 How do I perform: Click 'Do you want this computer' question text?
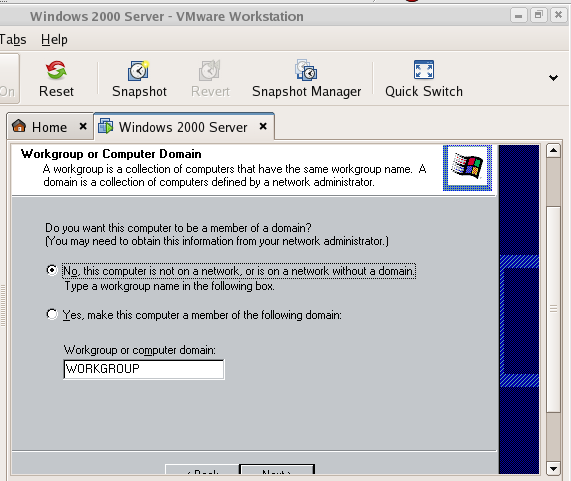pyautogui.click(x=178, y=228)
